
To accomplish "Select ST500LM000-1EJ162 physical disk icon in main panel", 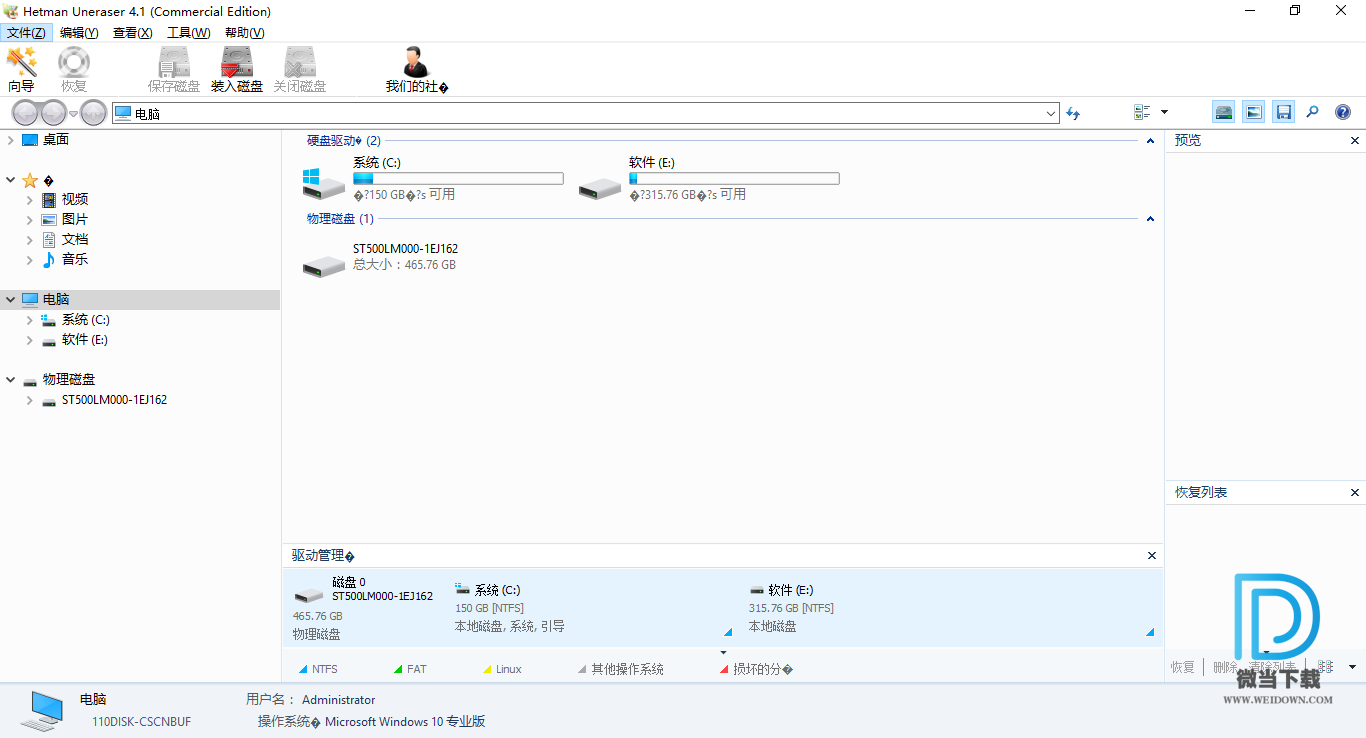I will pyautogui.click(x=324, y=265).
